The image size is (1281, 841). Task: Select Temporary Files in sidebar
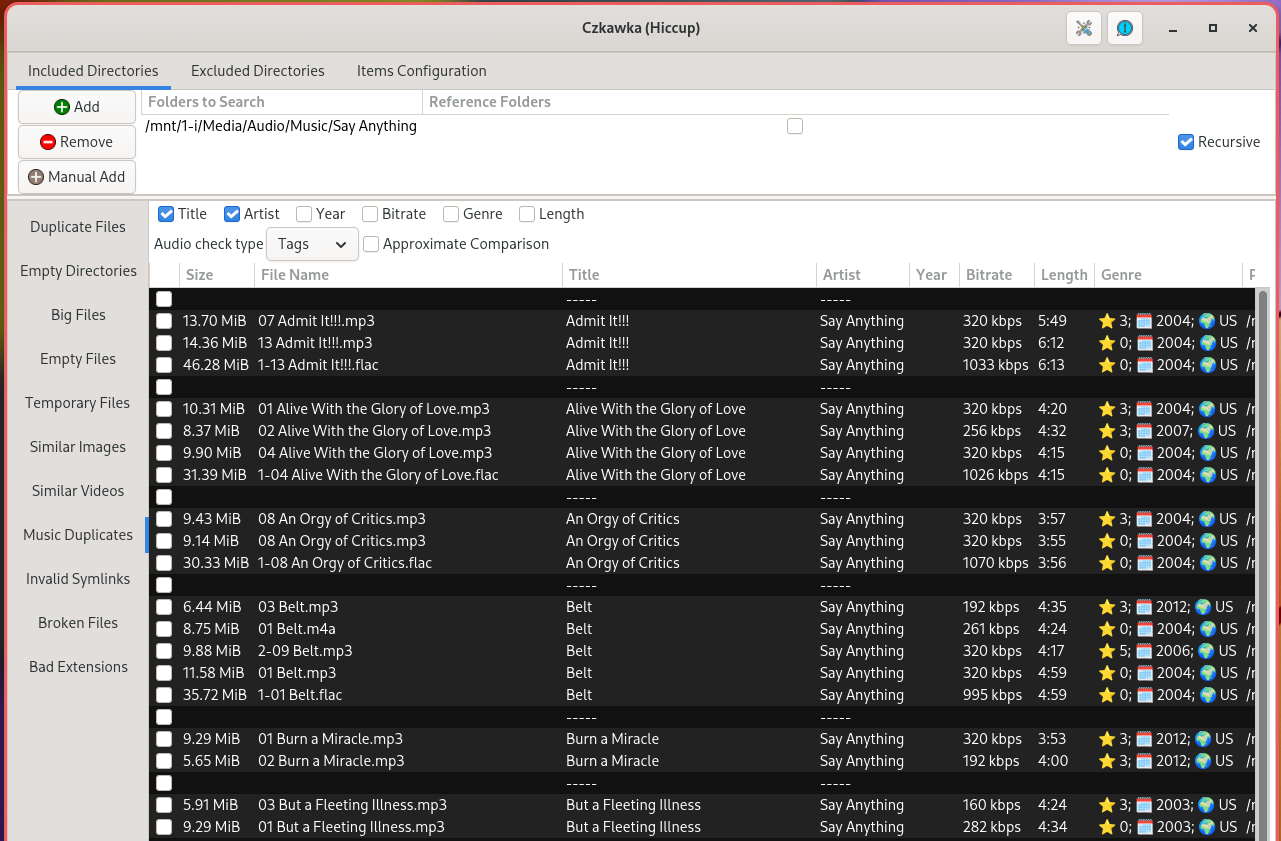pyautogui.click(x=78, y=403)
